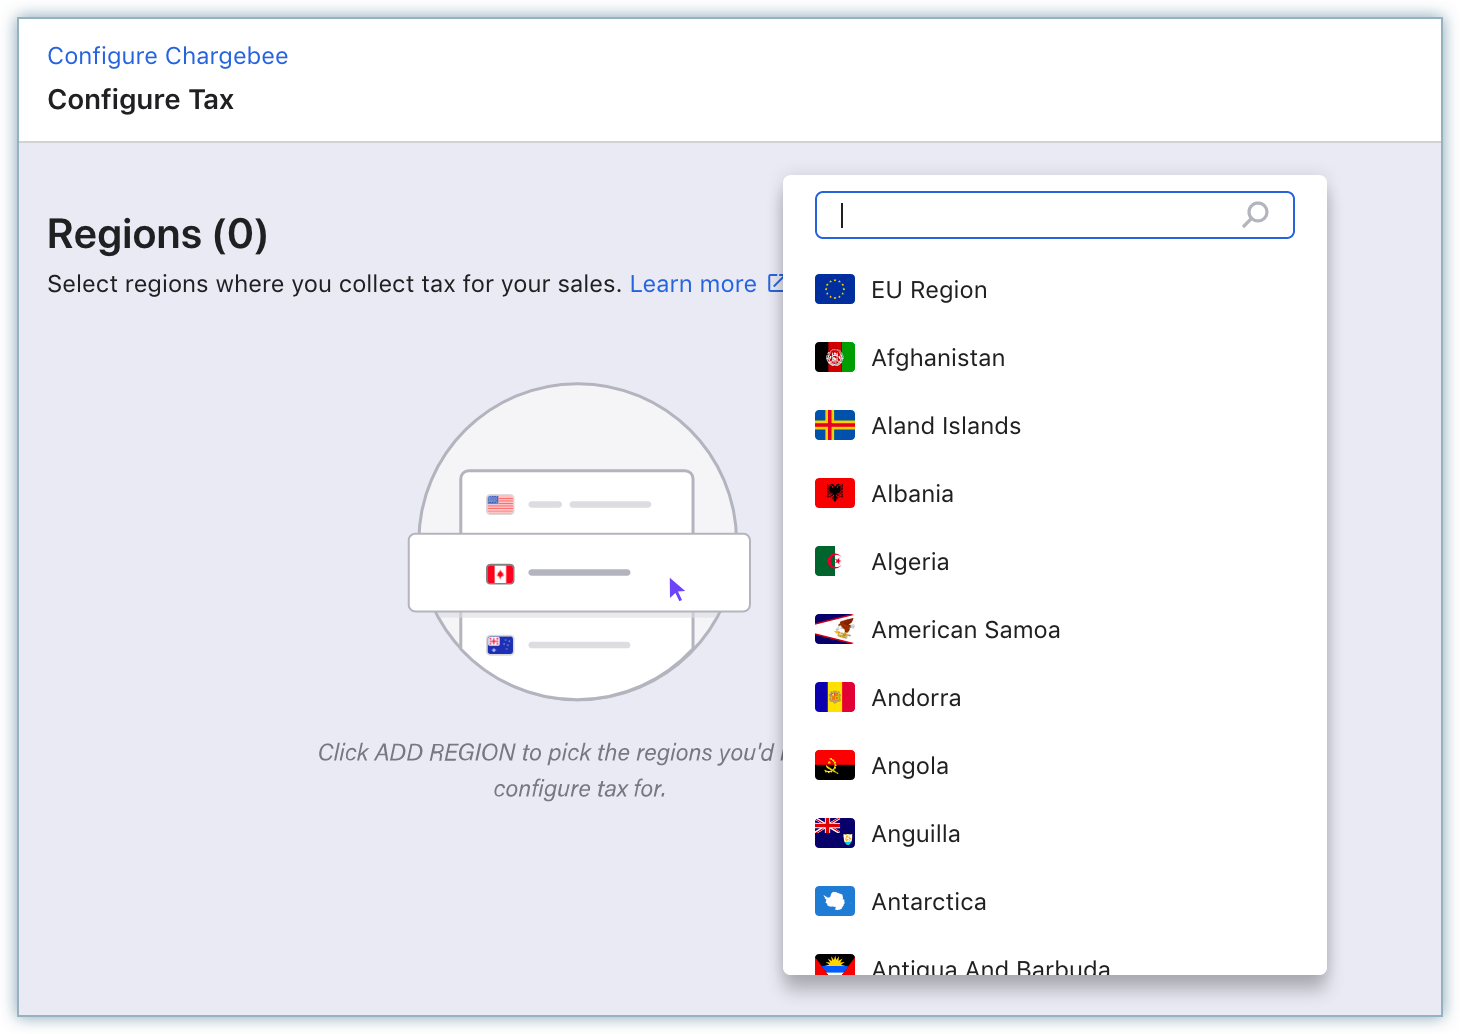Choose Algeria as a region

point(1054,561)
